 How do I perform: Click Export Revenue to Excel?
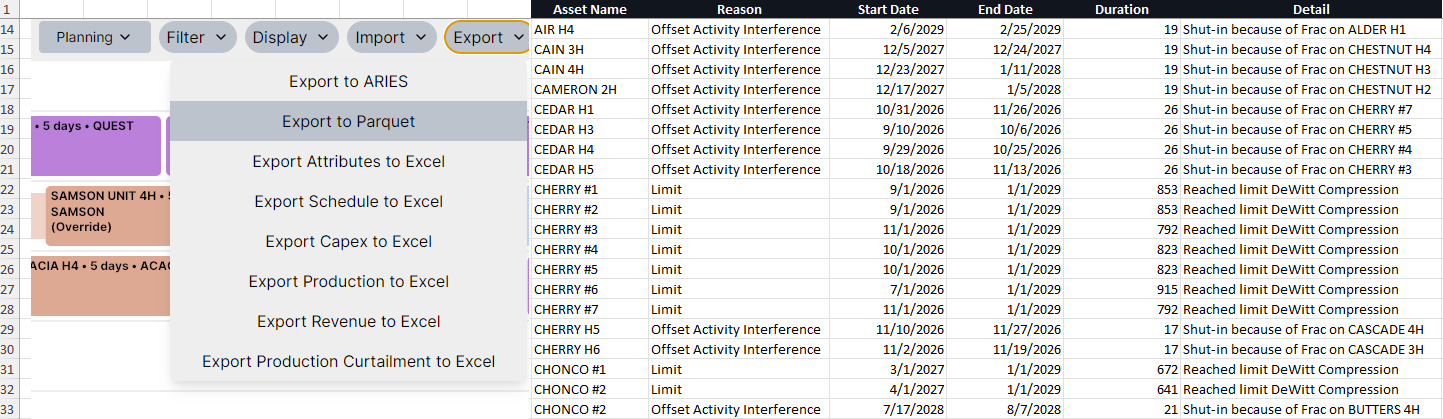(348, 321)
